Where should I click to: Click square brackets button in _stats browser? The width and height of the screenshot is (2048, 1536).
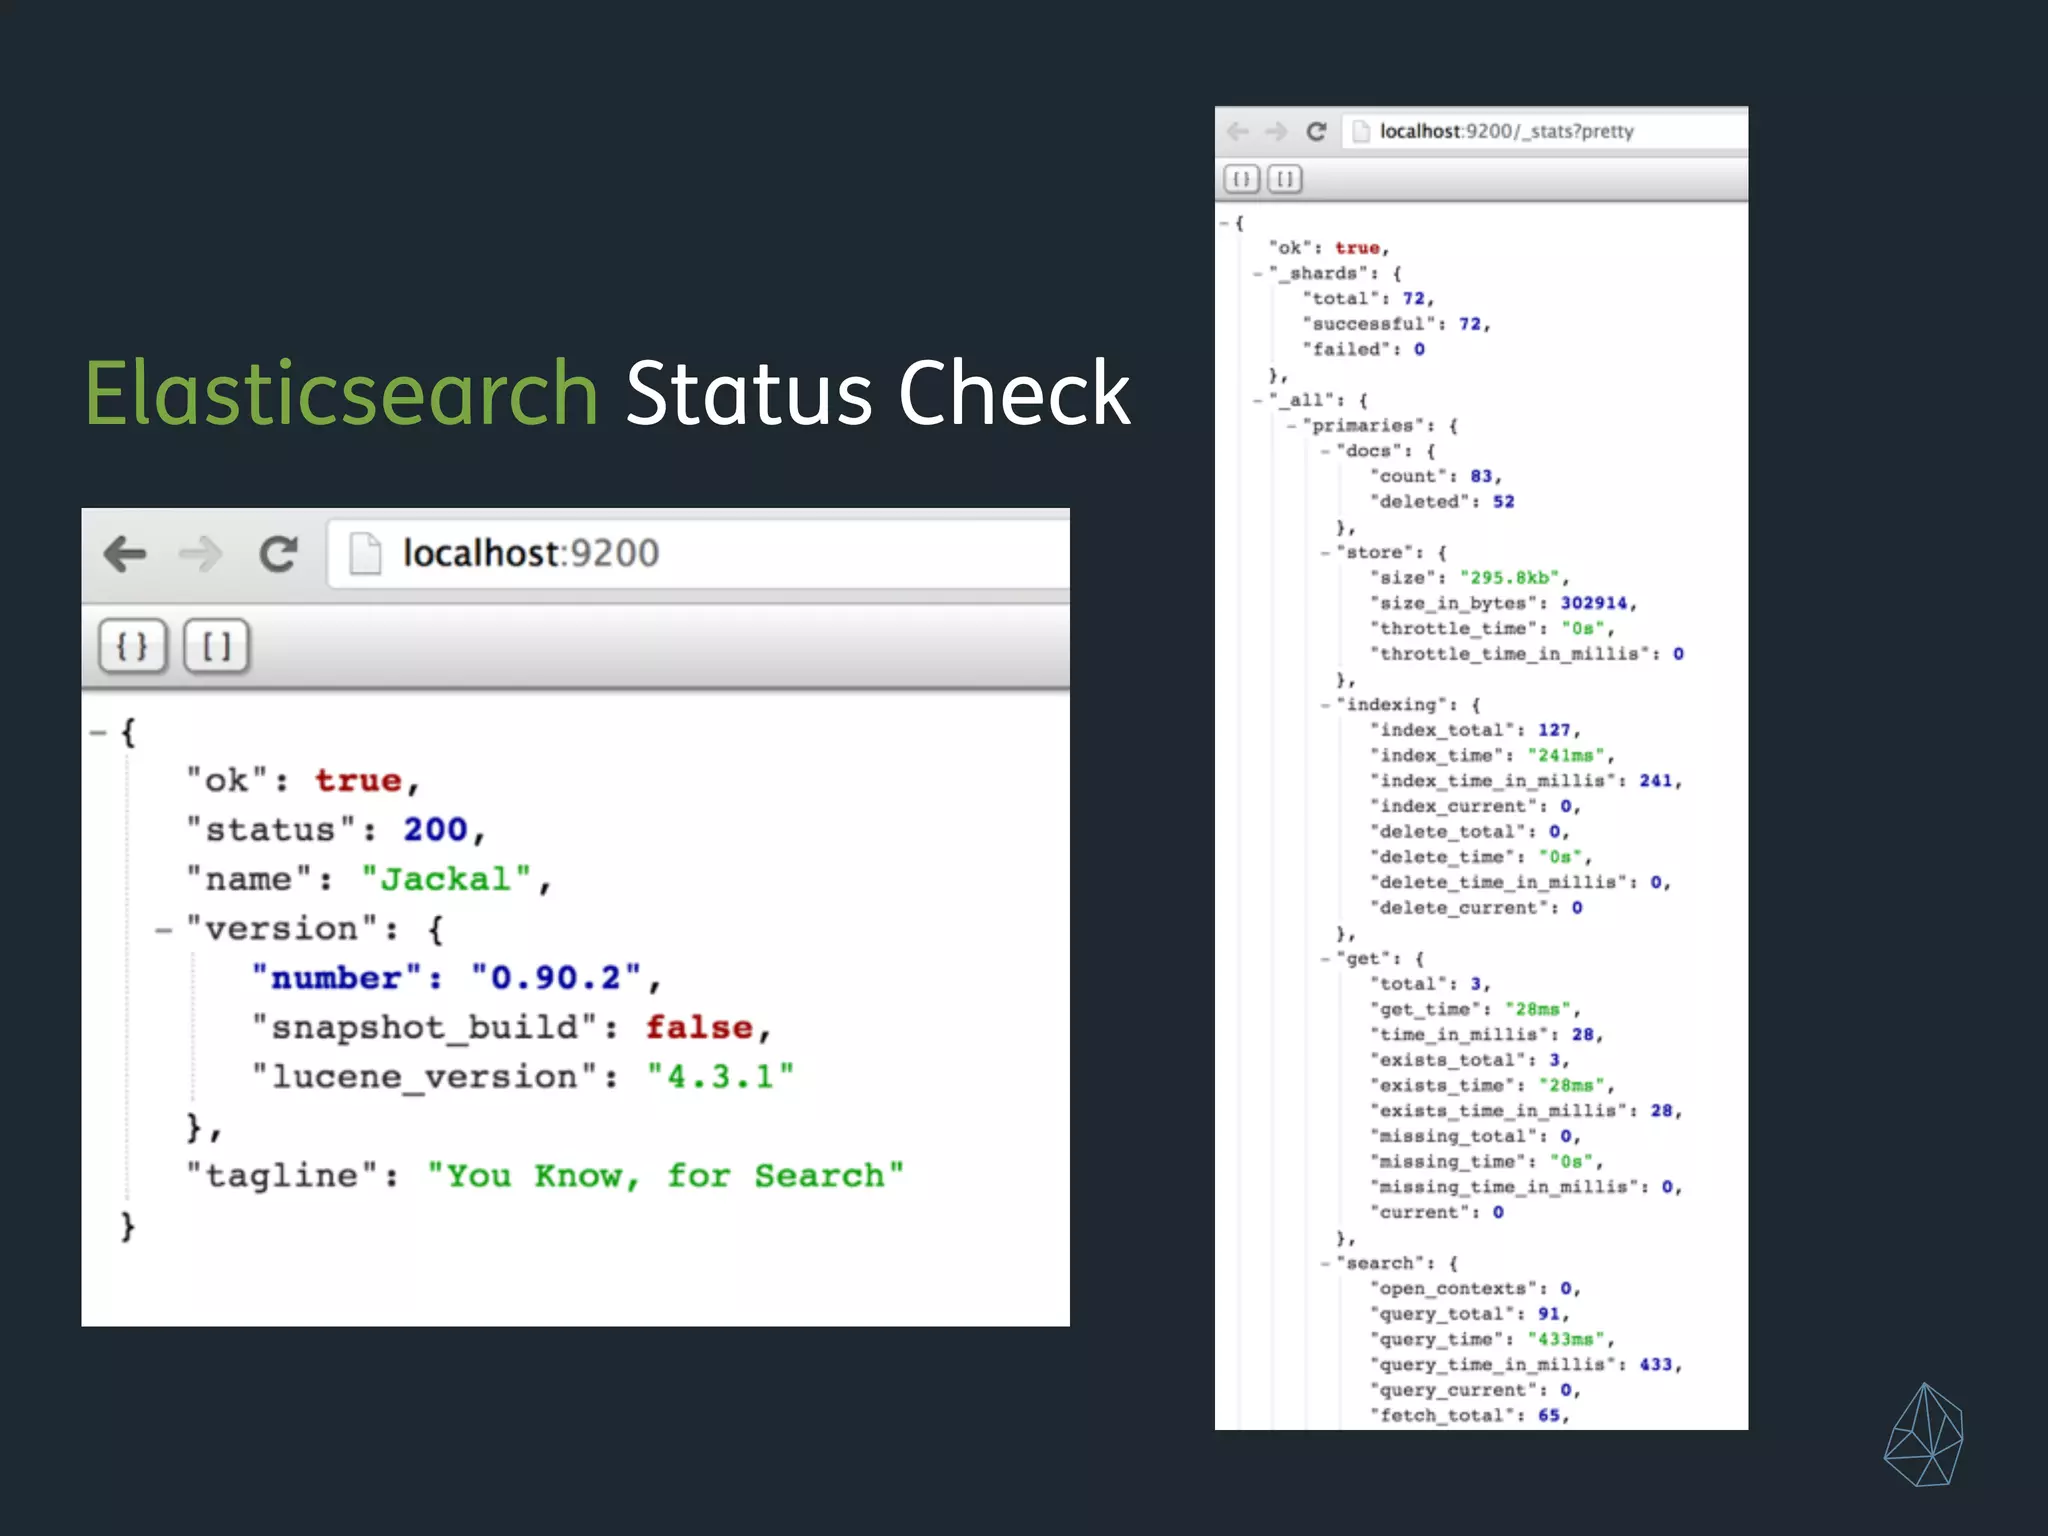coord(1285,179)
